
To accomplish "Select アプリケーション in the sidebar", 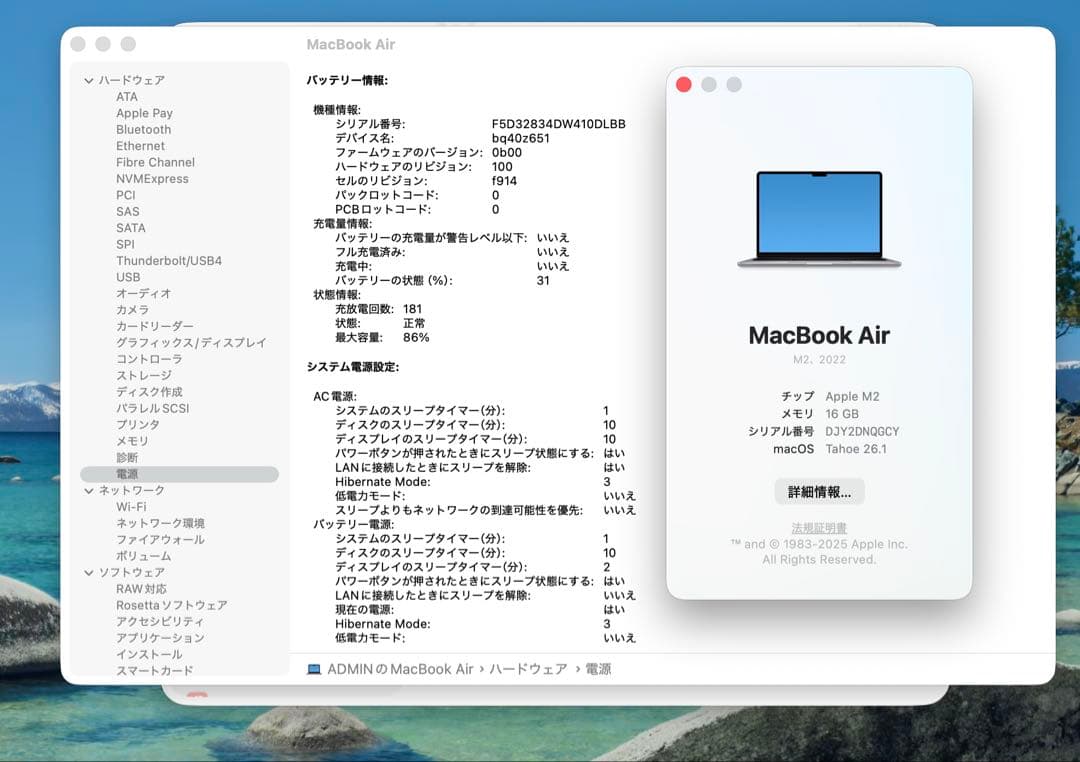I will point(160,638).
